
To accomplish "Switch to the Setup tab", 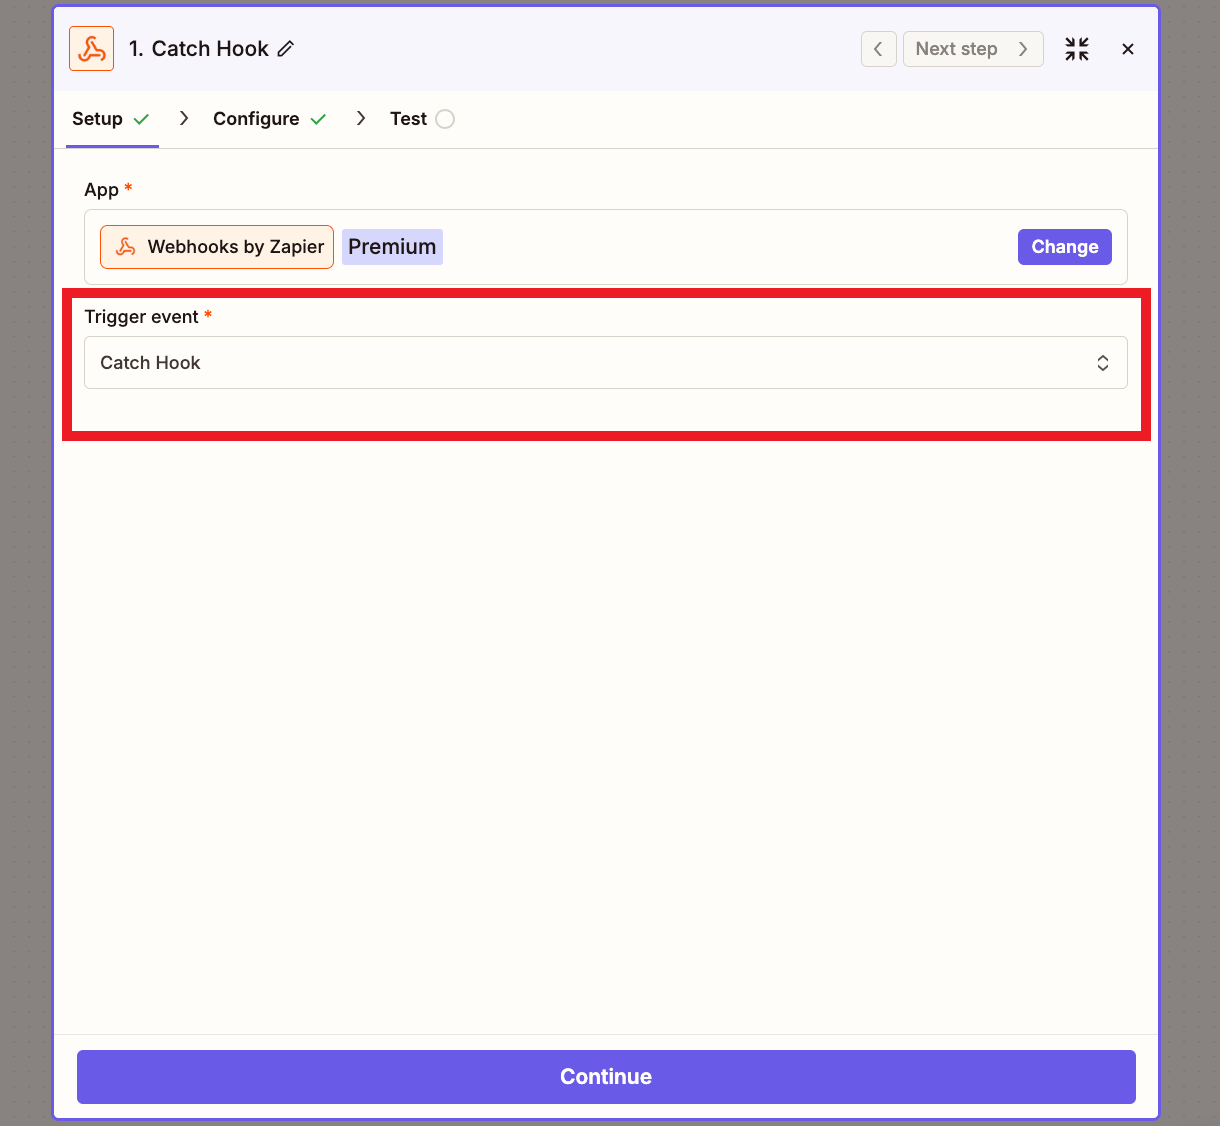I will 111,119.
